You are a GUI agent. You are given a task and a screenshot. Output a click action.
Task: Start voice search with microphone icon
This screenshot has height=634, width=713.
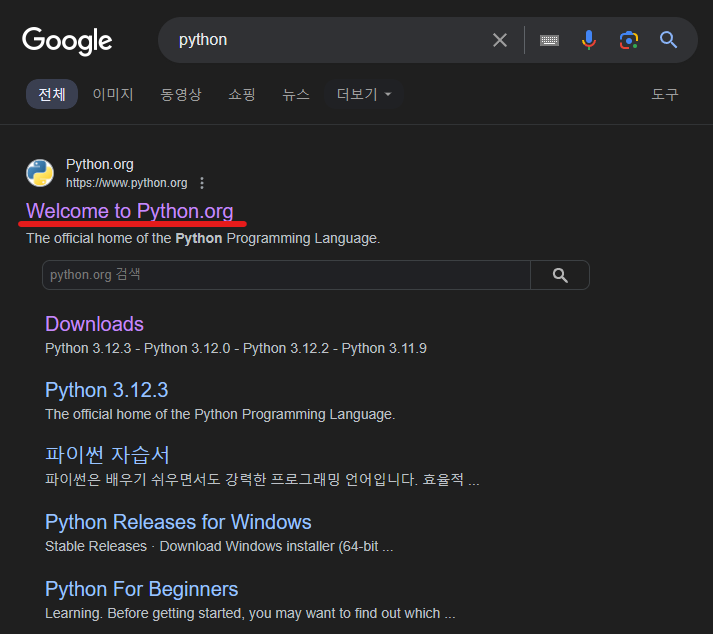pyautogui.click(x=588, y=40)
